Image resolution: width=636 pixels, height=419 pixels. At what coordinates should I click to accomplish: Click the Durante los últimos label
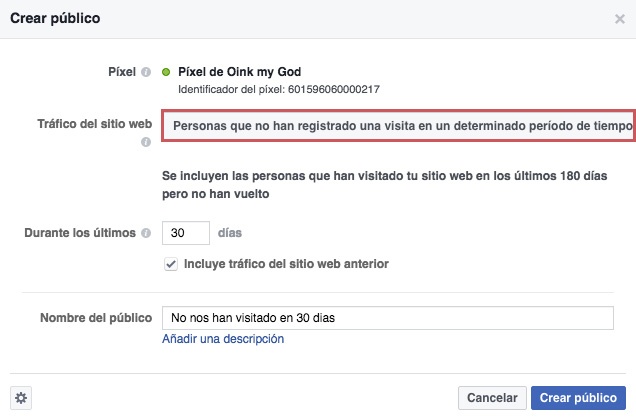pos(80,233)
